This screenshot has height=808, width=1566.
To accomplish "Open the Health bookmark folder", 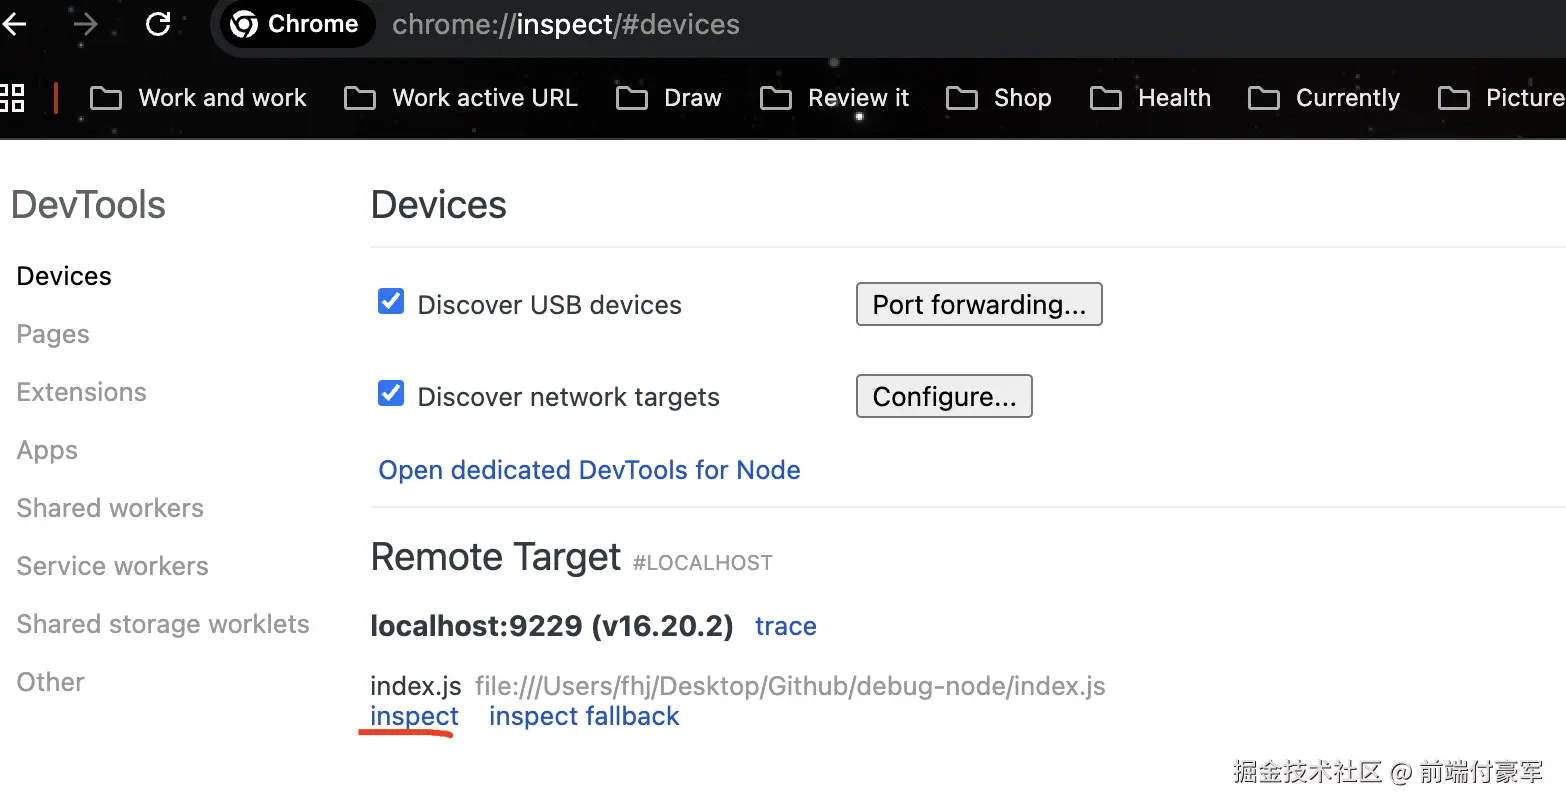I will 1150,98.
